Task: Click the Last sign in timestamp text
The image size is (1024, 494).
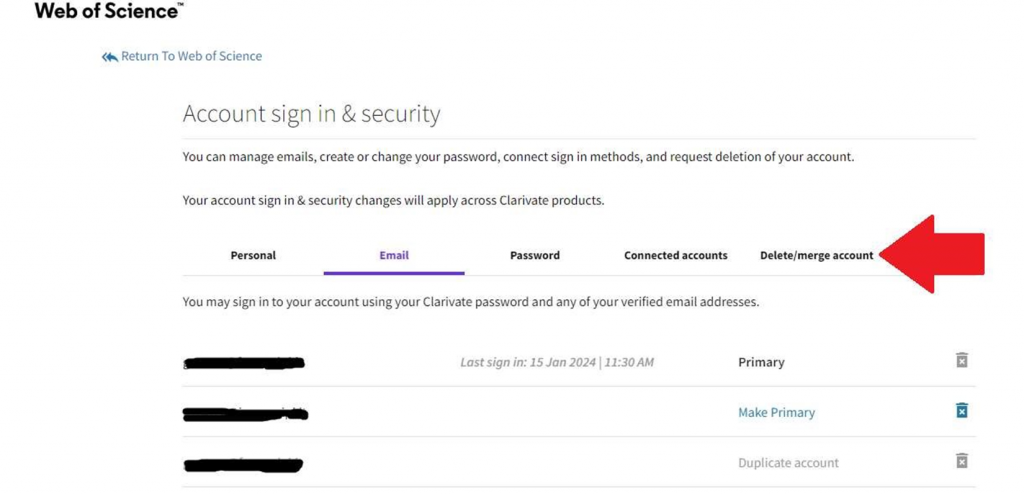Action: coord(557,362)
